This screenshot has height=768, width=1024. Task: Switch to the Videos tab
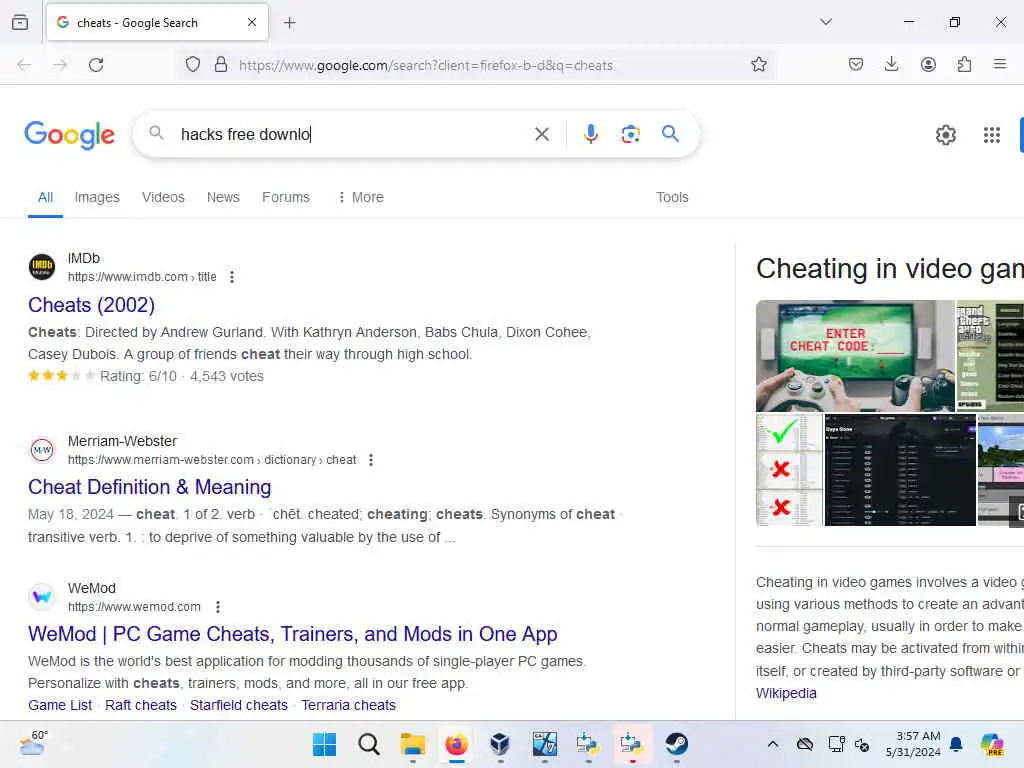click(x=163, y=197)
